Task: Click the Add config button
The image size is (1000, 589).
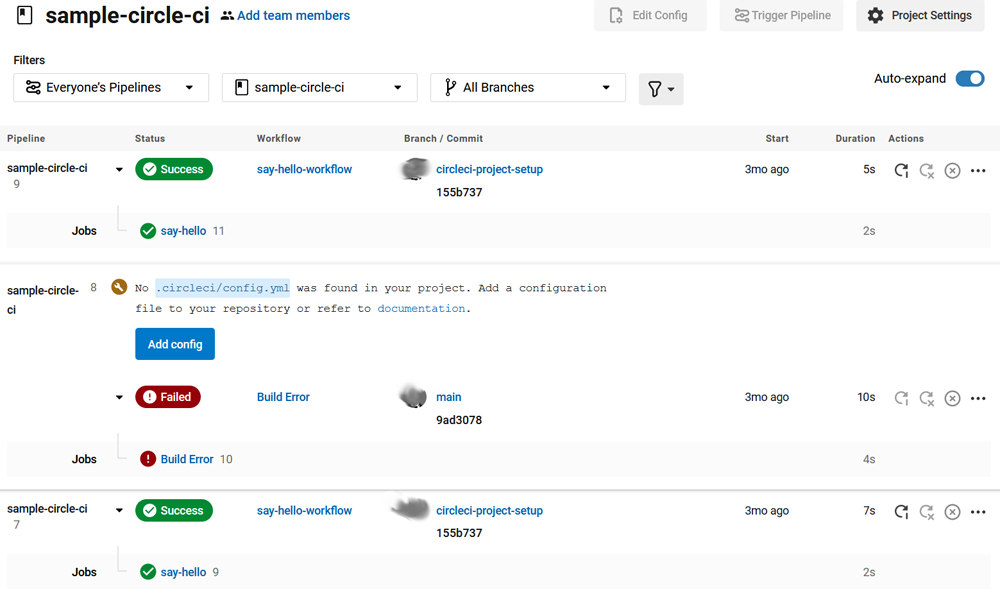Action: 174,343
